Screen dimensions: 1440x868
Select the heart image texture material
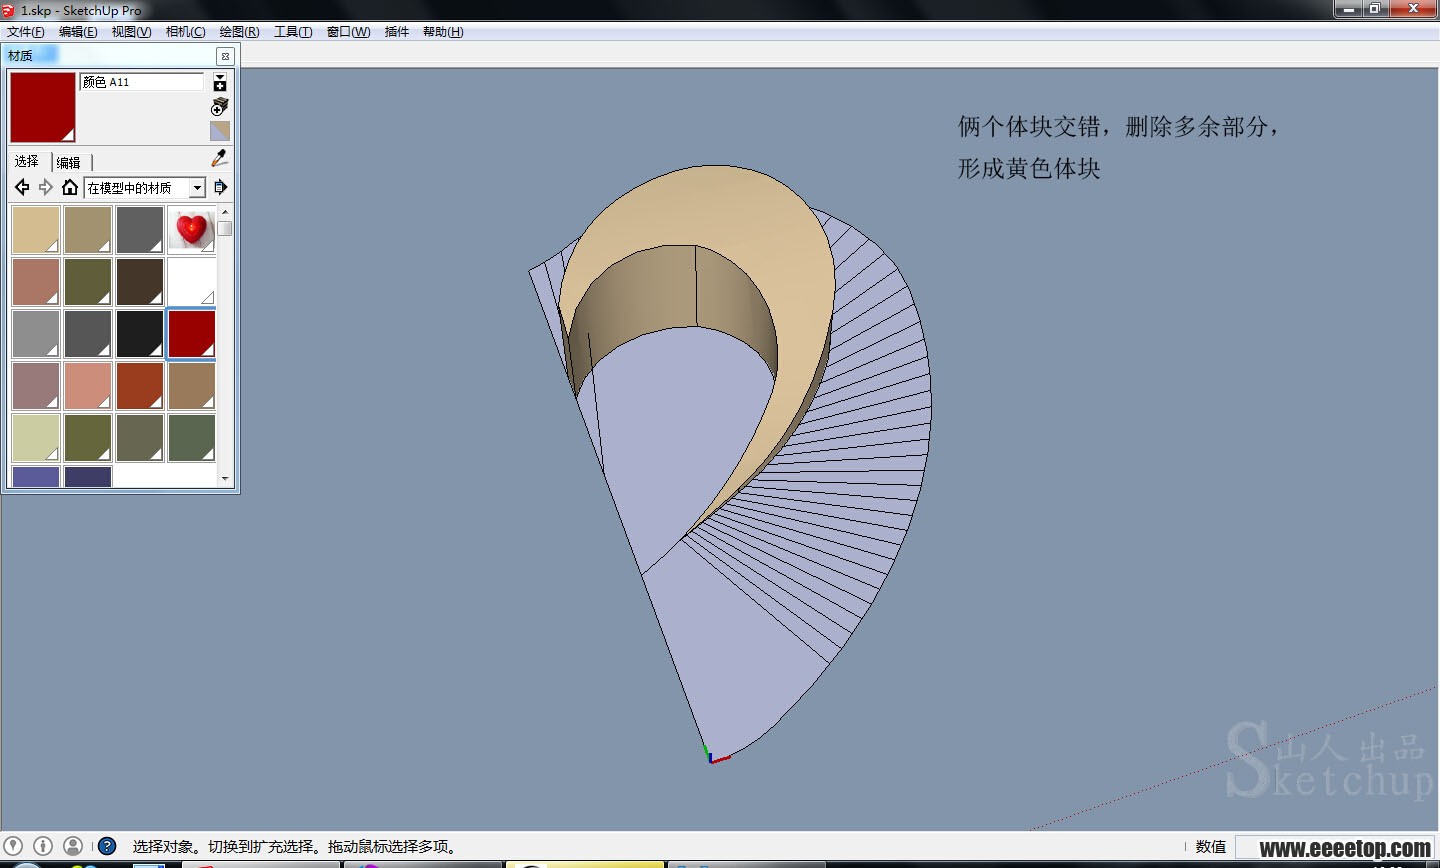[191, 230]
